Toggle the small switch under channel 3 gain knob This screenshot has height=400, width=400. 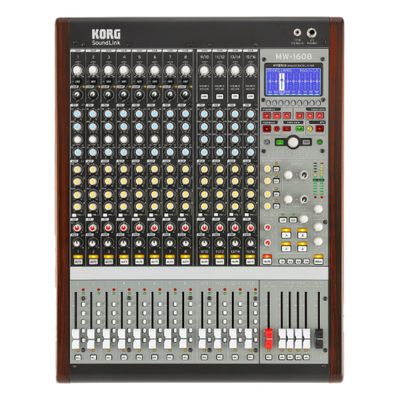(108, 81)
